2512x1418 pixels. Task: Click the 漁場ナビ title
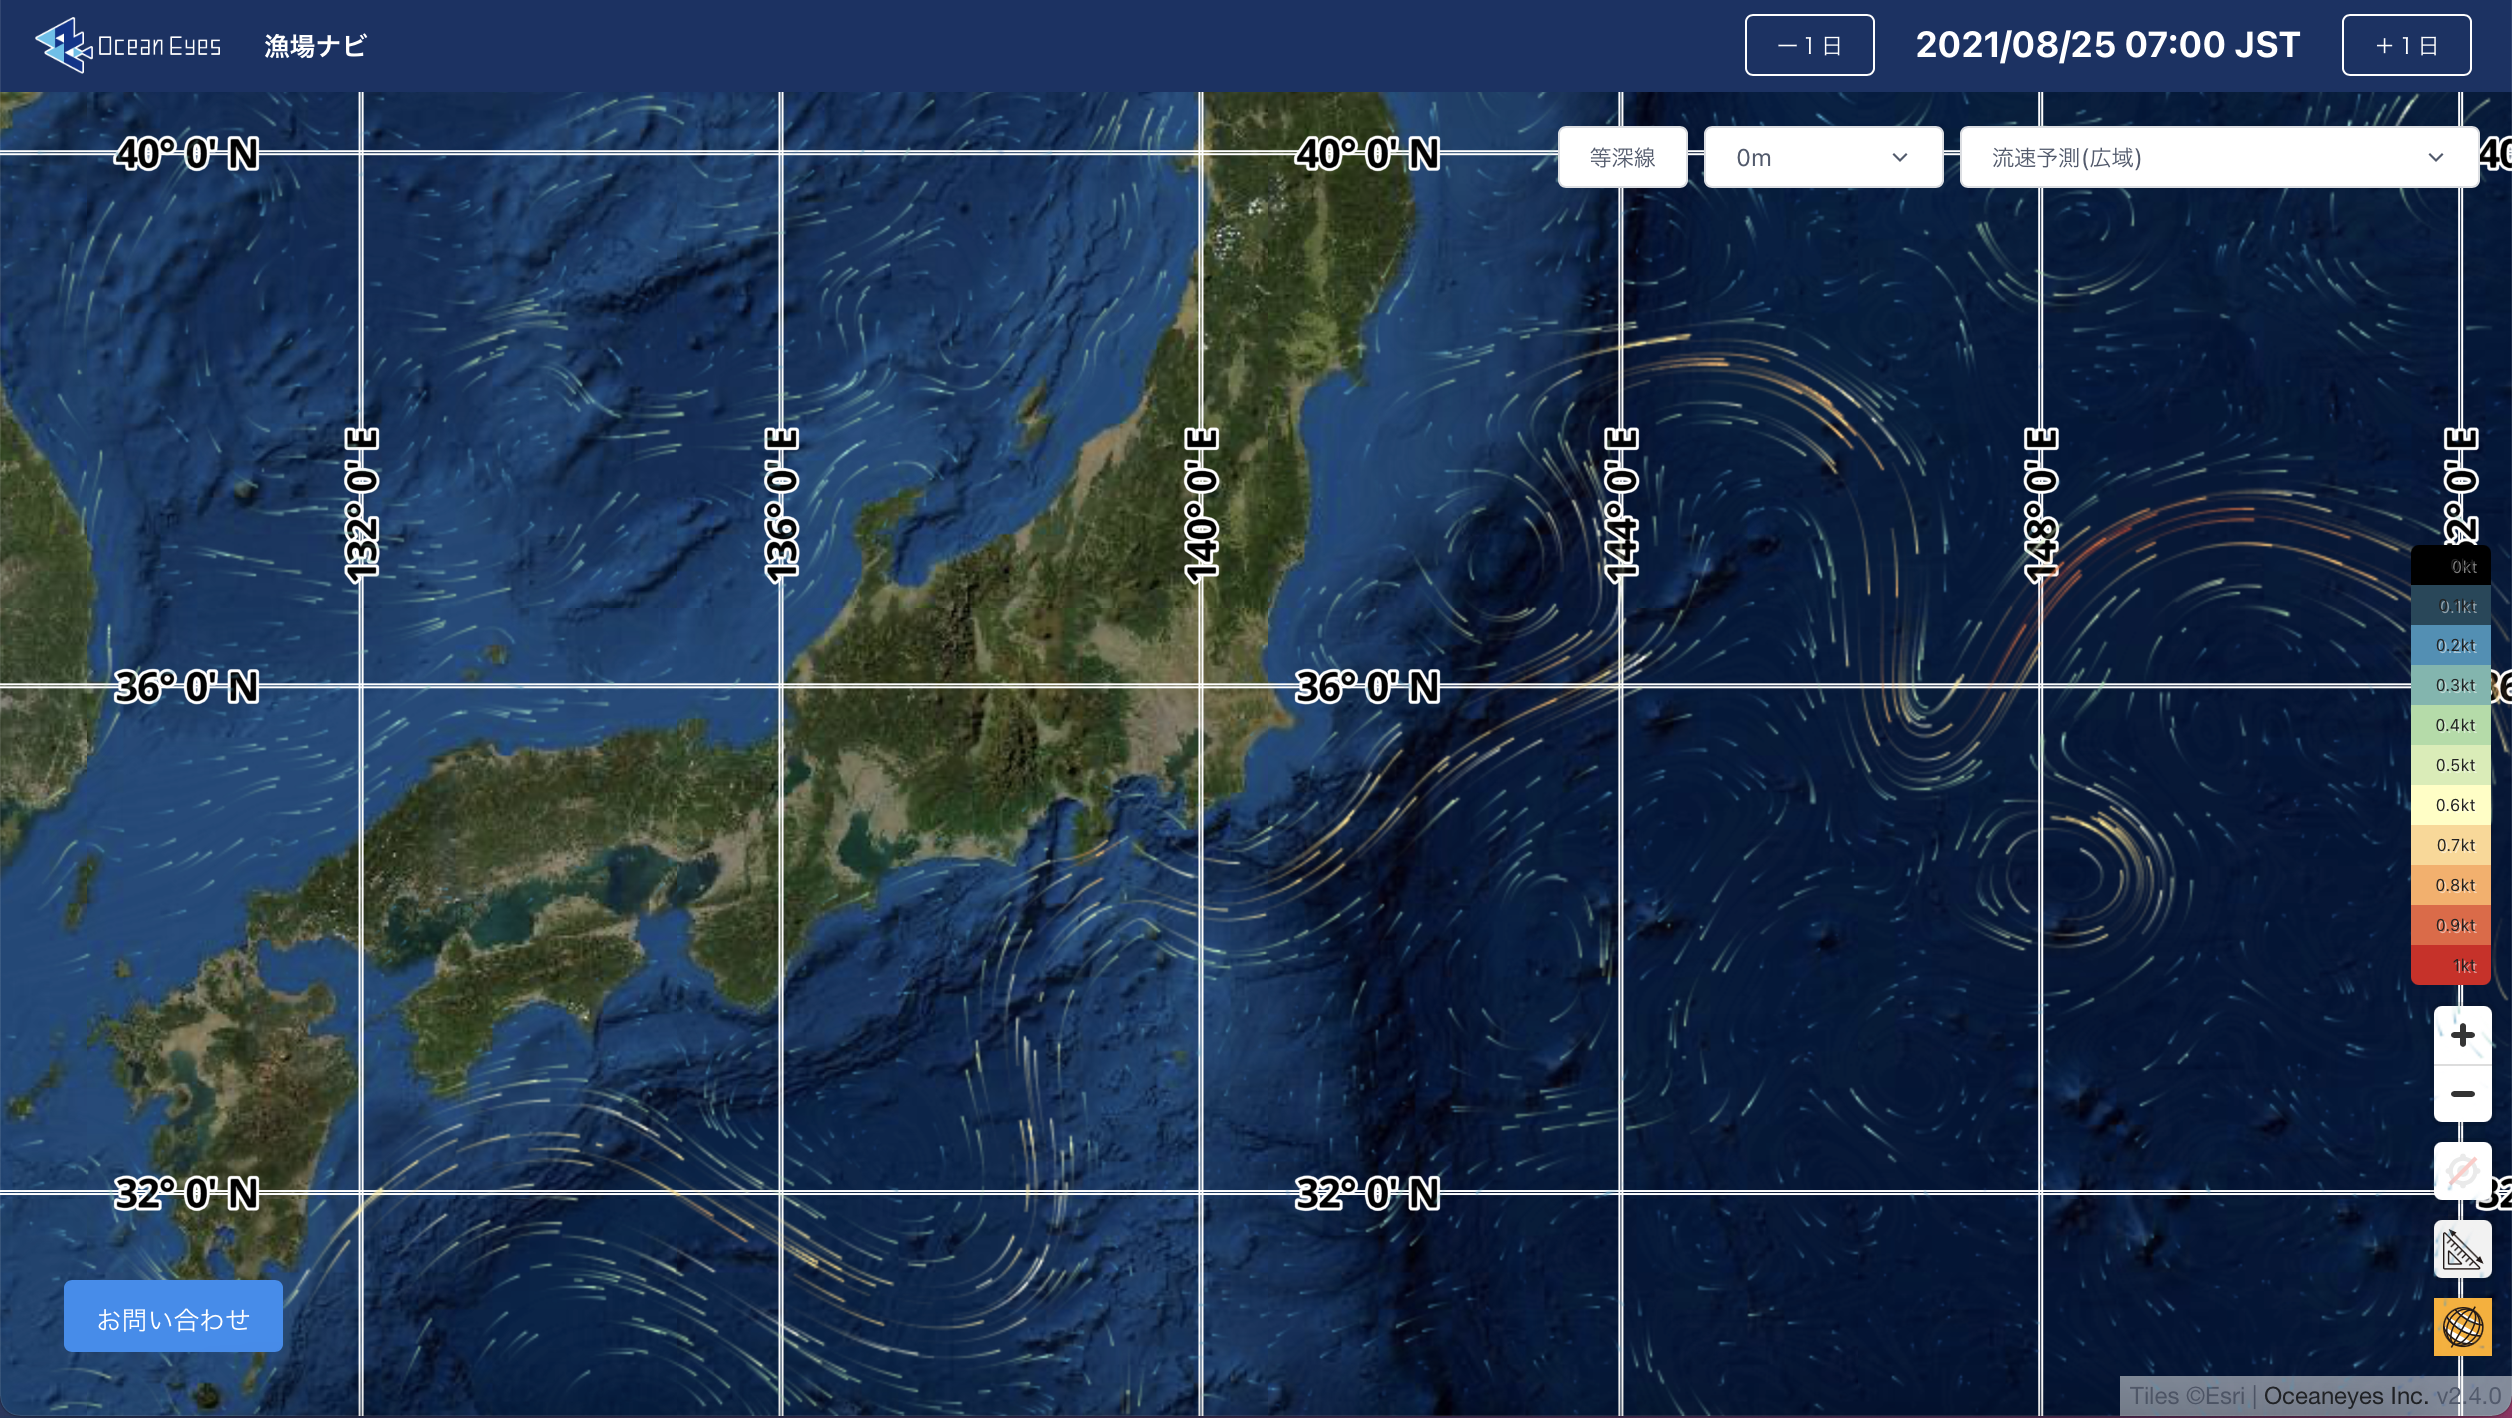click(x=315, y=45)
